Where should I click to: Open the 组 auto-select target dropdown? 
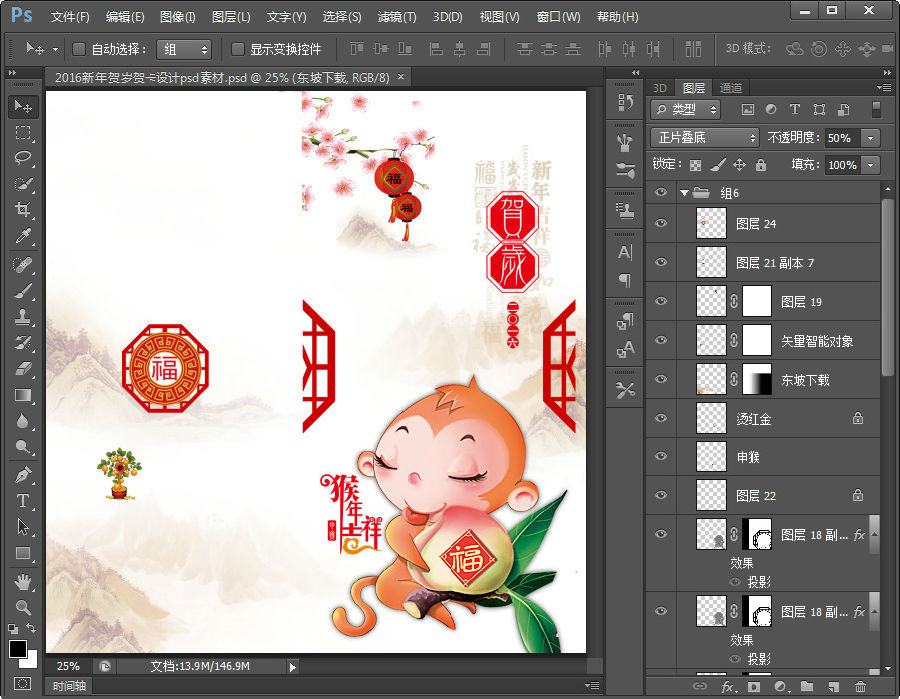point(184,49)
